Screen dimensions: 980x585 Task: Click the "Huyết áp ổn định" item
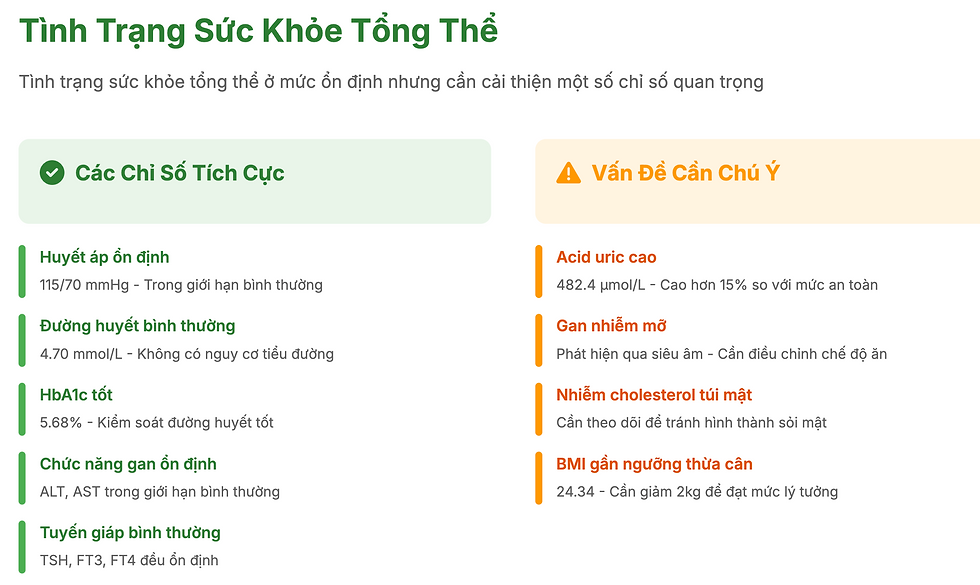tap(105, 257)
